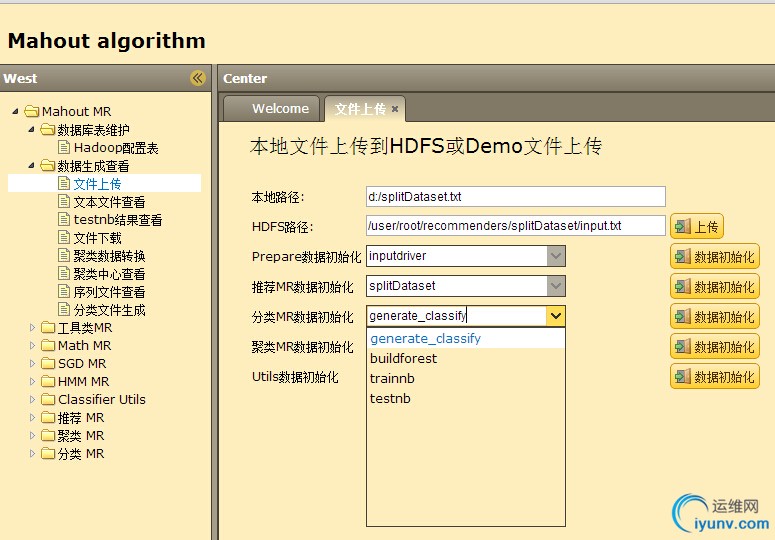Open the 推荐MR数据初始化 splitDataset dropdown arrow
This screenshot has height=540, width=775.
point(556,286)
